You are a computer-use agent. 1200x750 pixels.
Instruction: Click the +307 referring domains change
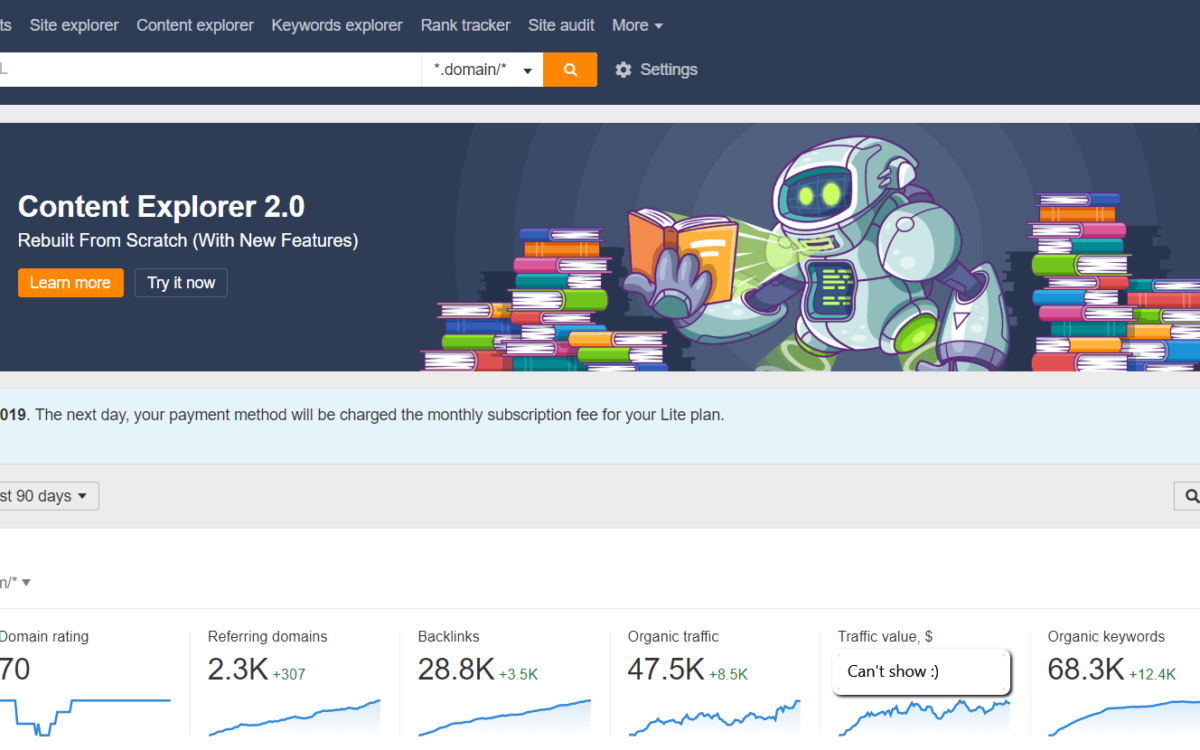[289, 674]
